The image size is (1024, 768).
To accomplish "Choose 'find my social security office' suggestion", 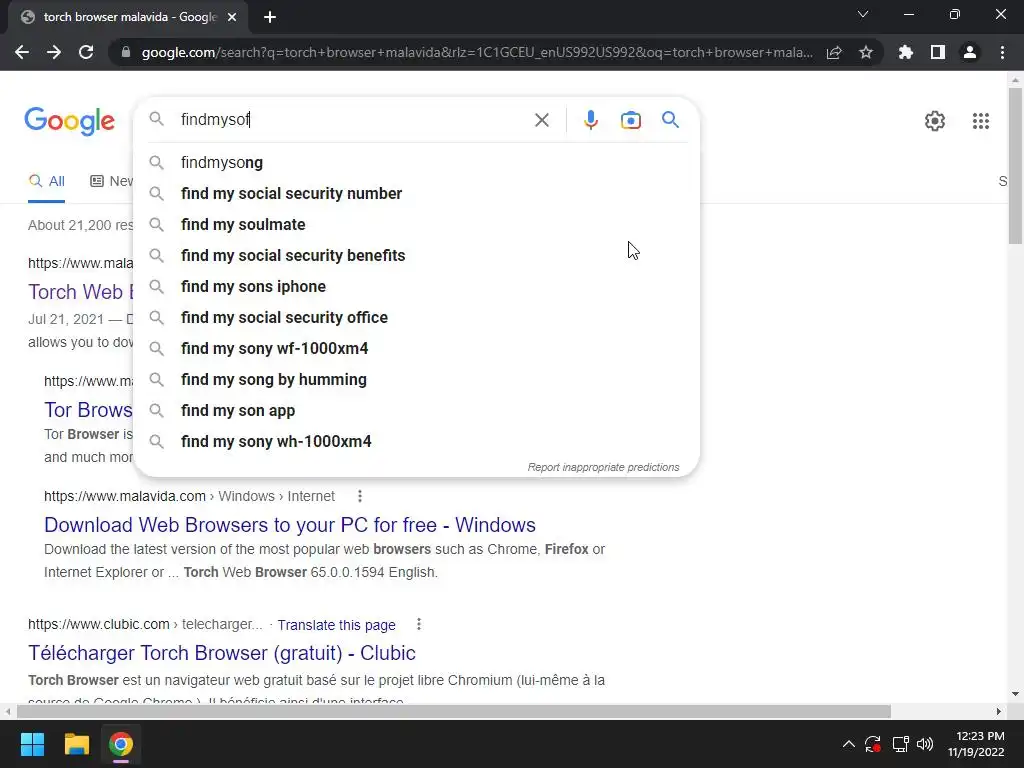I will point(417,317).
